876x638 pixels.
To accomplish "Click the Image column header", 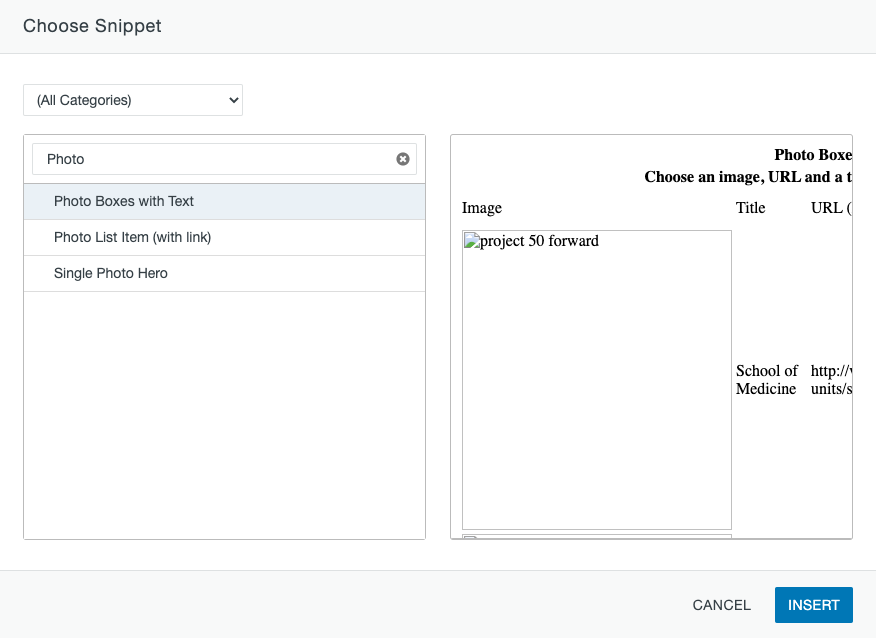I will 482,208.
